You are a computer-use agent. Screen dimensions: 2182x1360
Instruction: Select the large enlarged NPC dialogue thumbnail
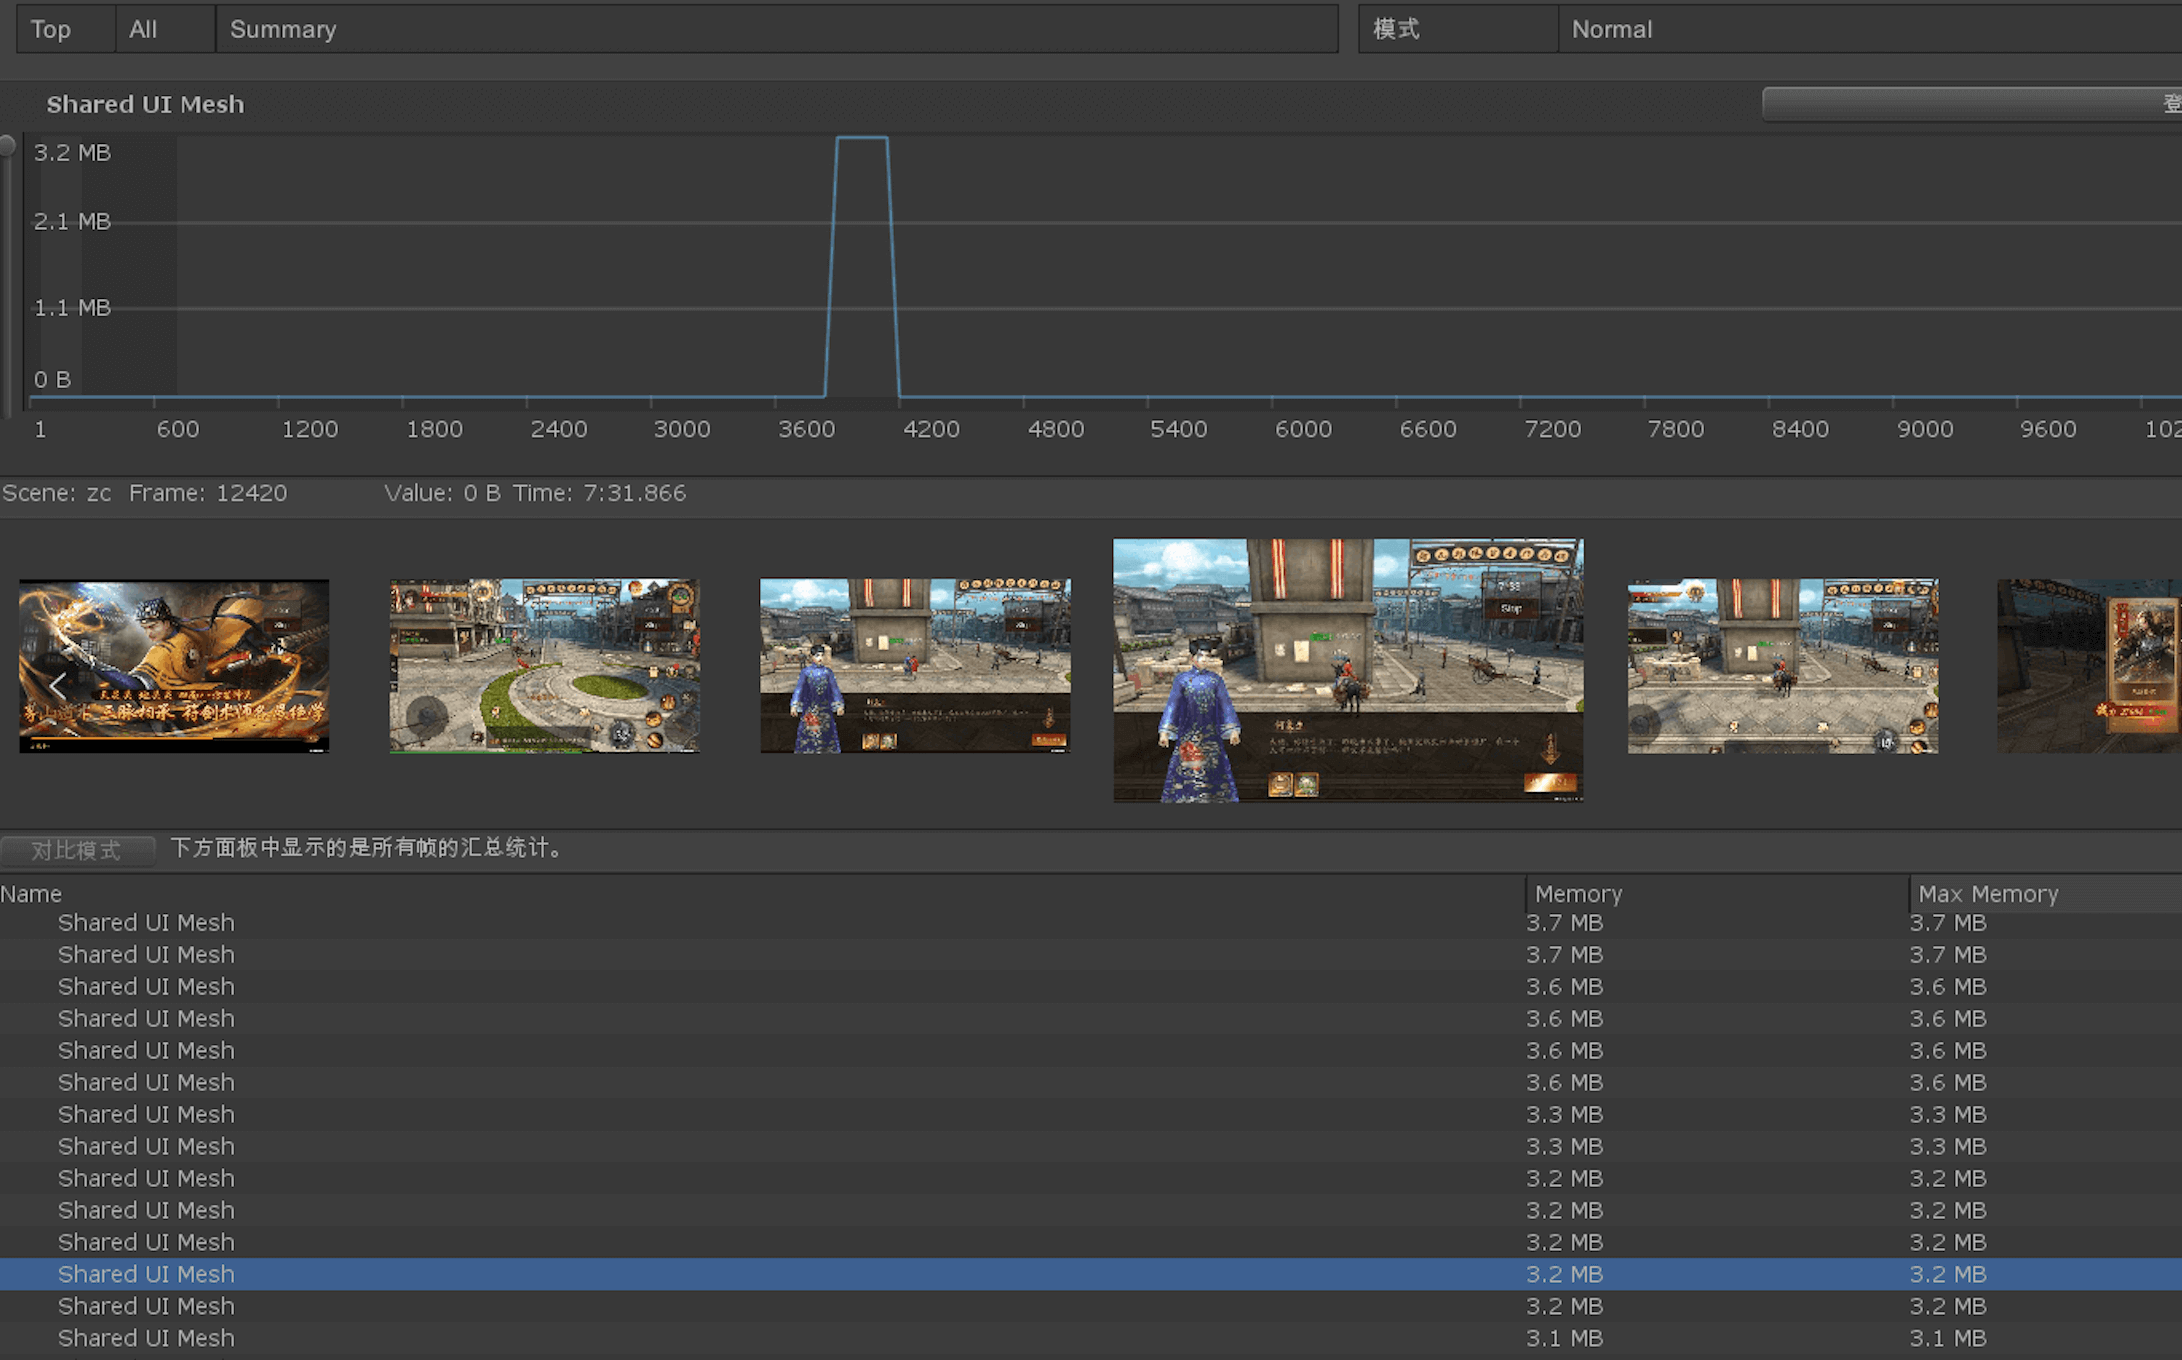(1348, 670)
